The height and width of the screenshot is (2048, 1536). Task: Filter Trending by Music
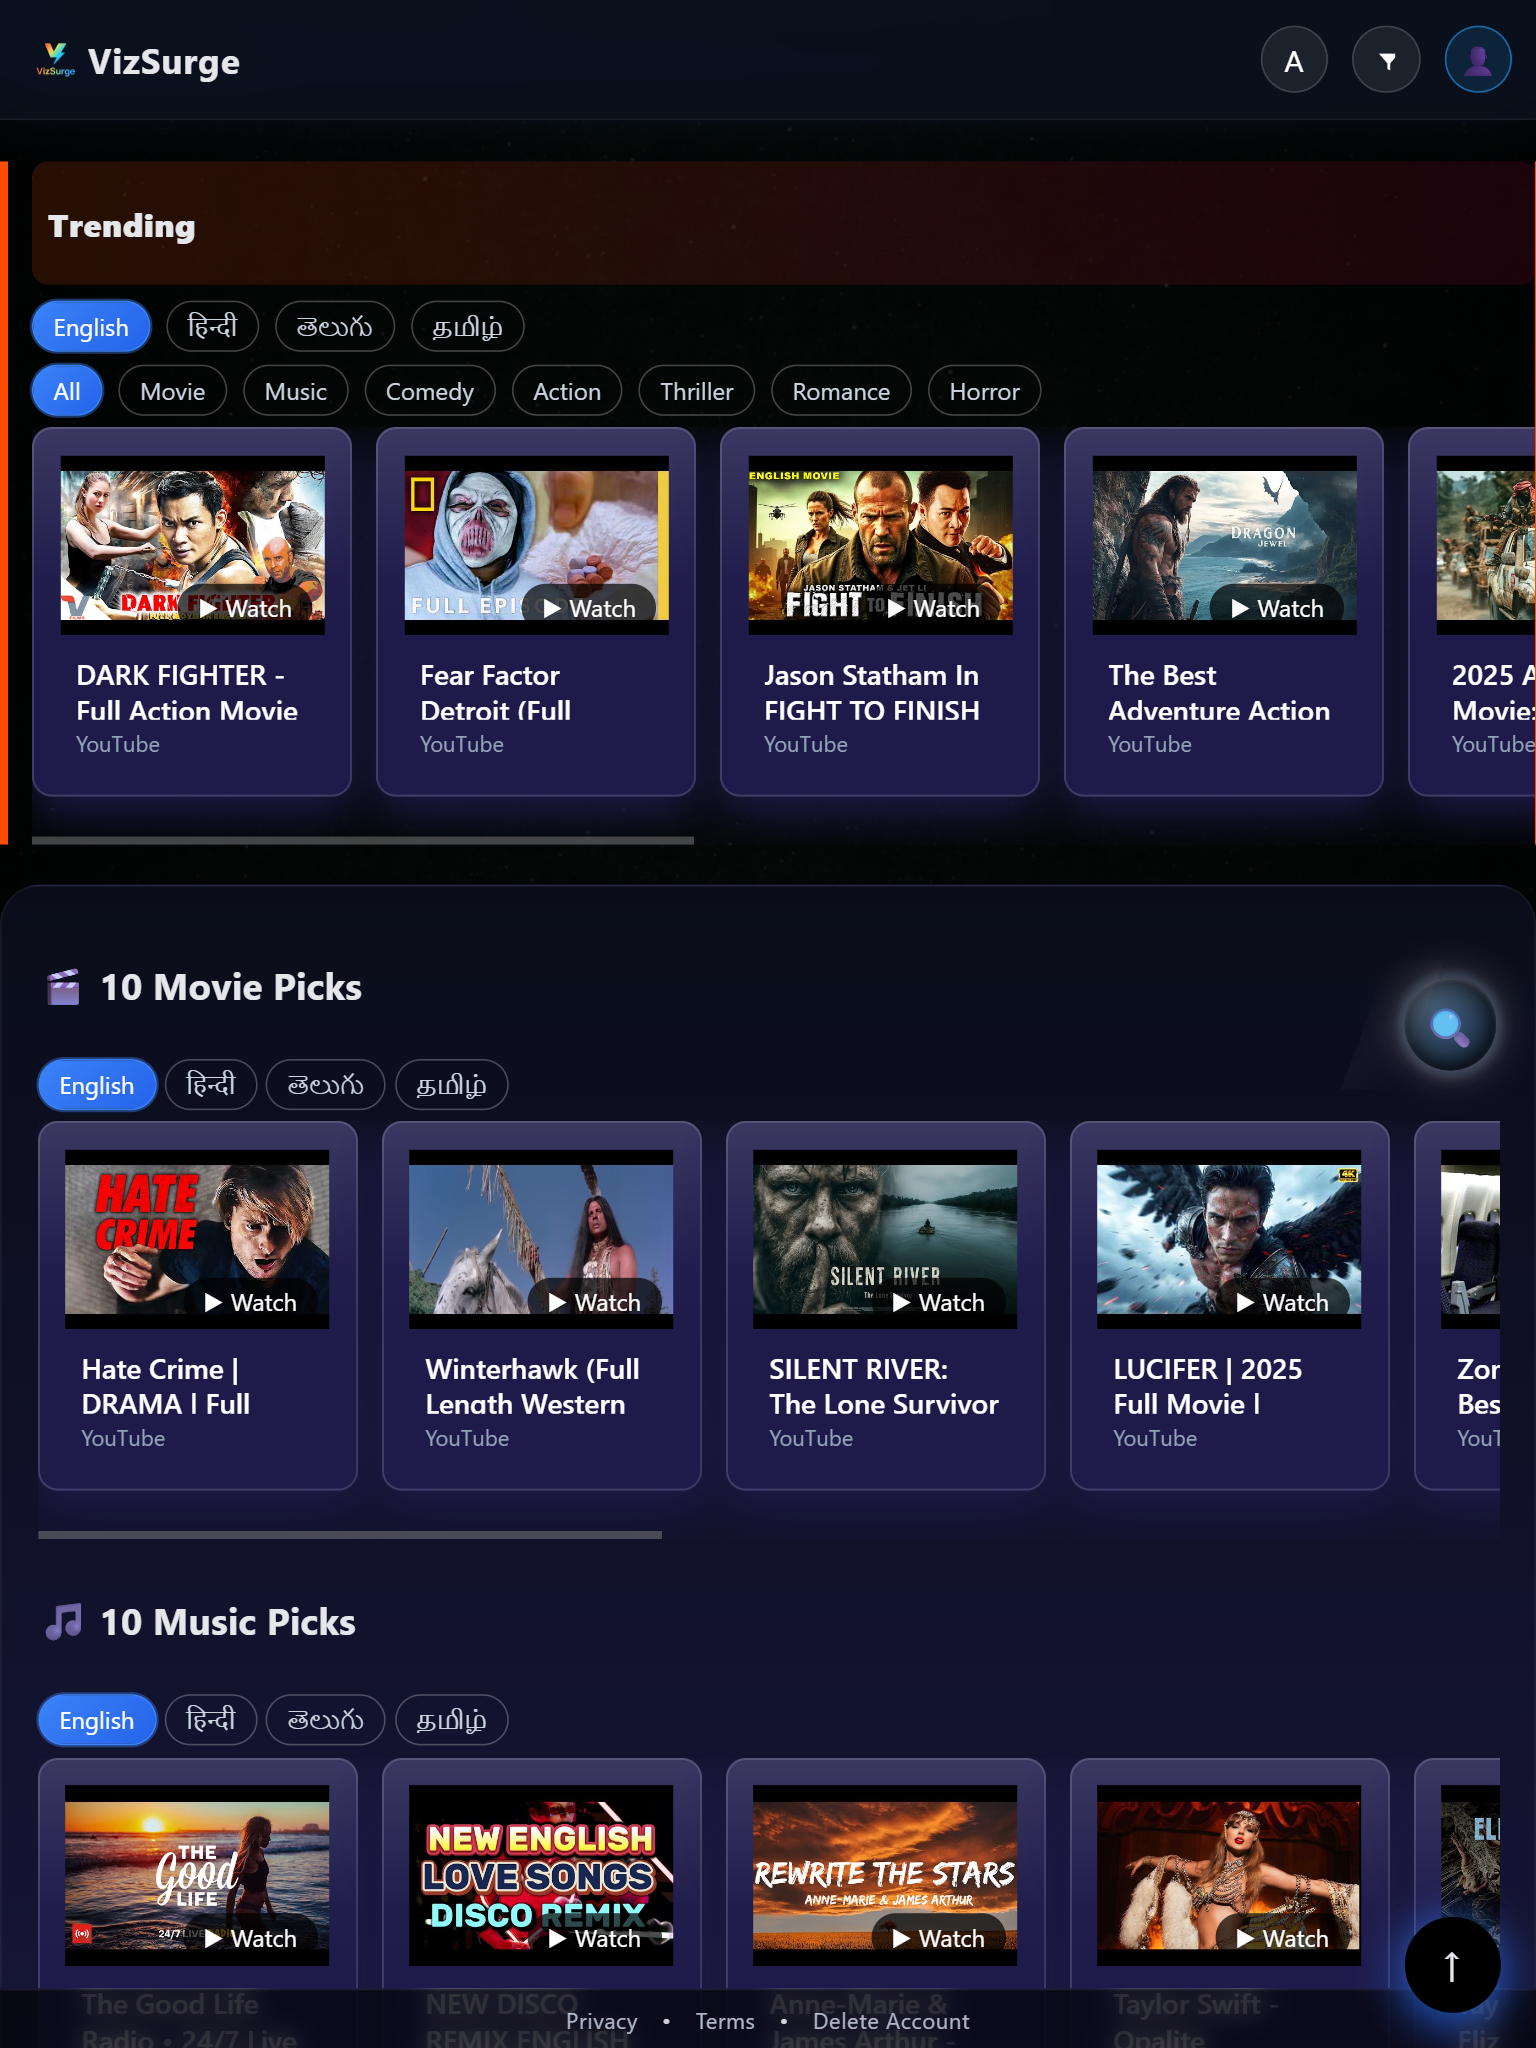tap(296, 391)
